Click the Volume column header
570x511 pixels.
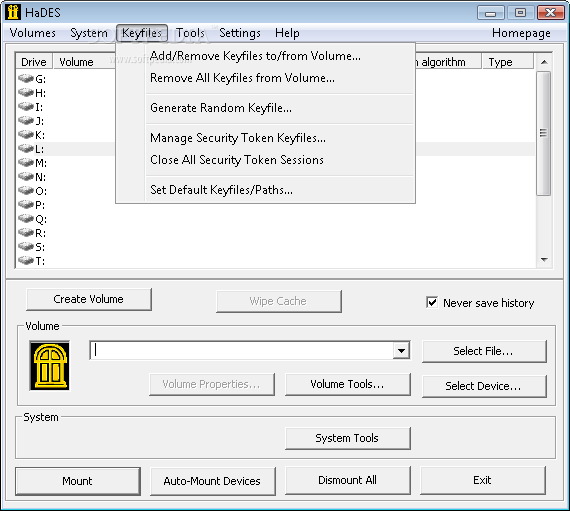click(85, 62)
